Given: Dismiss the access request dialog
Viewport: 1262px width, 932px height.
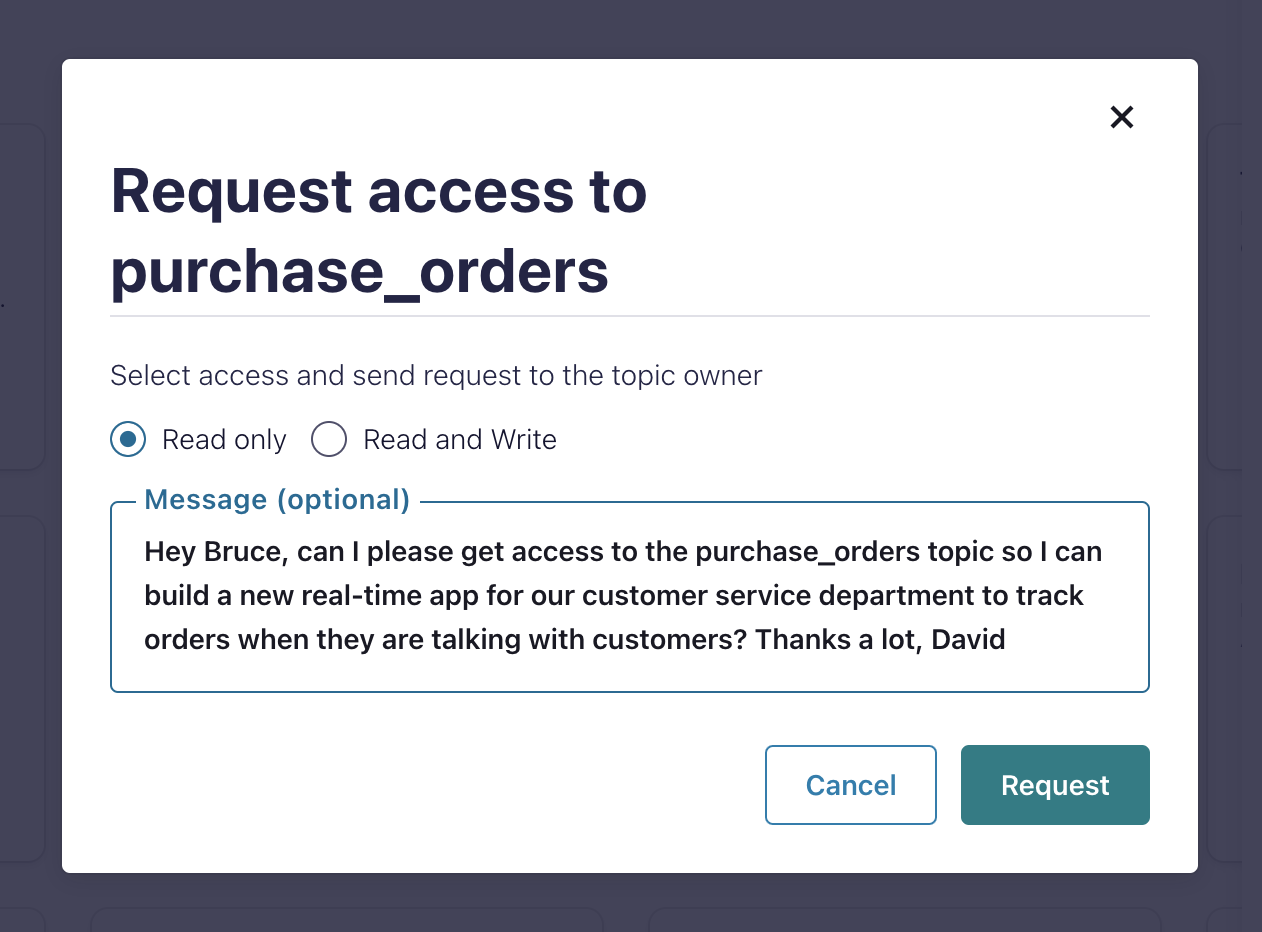Looking at the screenshot, I should pos(1121,117).
